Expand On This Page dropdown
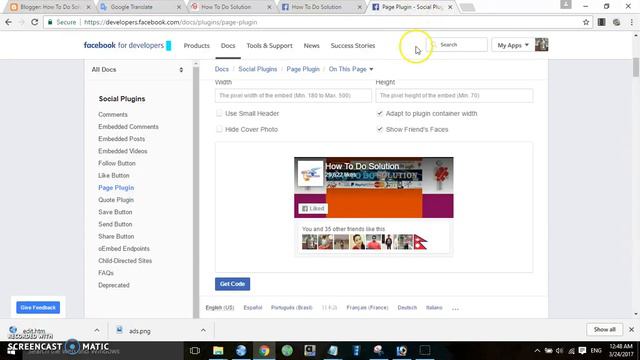The image size is (640, 360). click(351, 69)
